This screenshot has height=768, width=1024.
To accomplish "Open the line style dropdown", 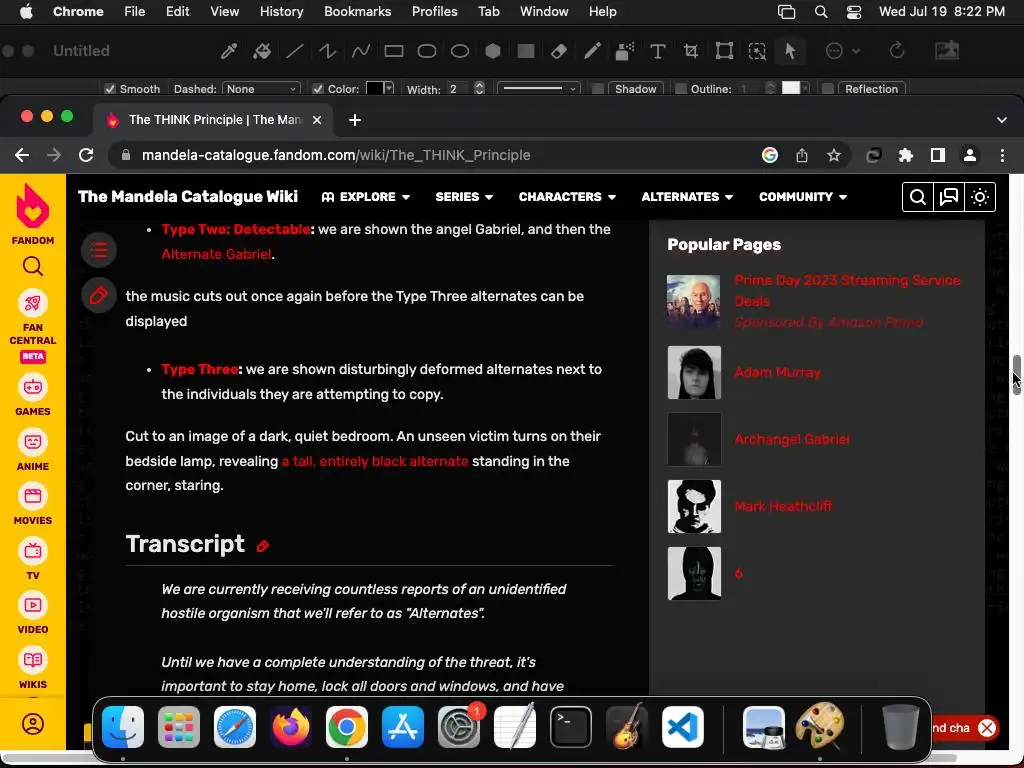I will coord(539,89).
